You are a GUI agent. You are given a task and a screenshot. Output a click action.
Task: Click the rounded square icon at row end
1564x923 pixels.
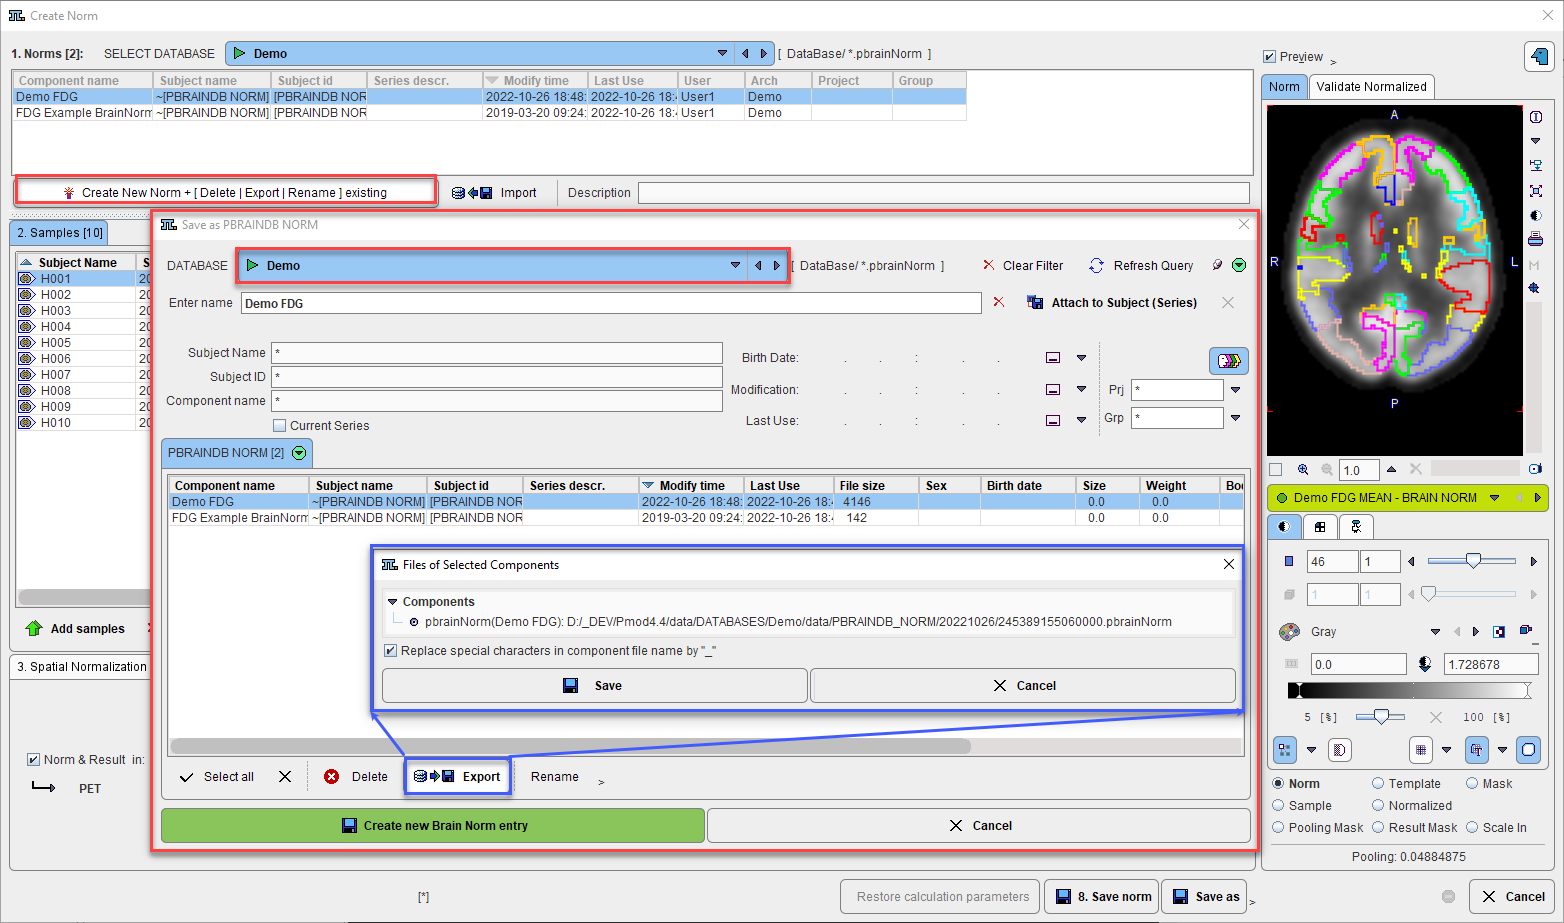(x=1528, y=749)
